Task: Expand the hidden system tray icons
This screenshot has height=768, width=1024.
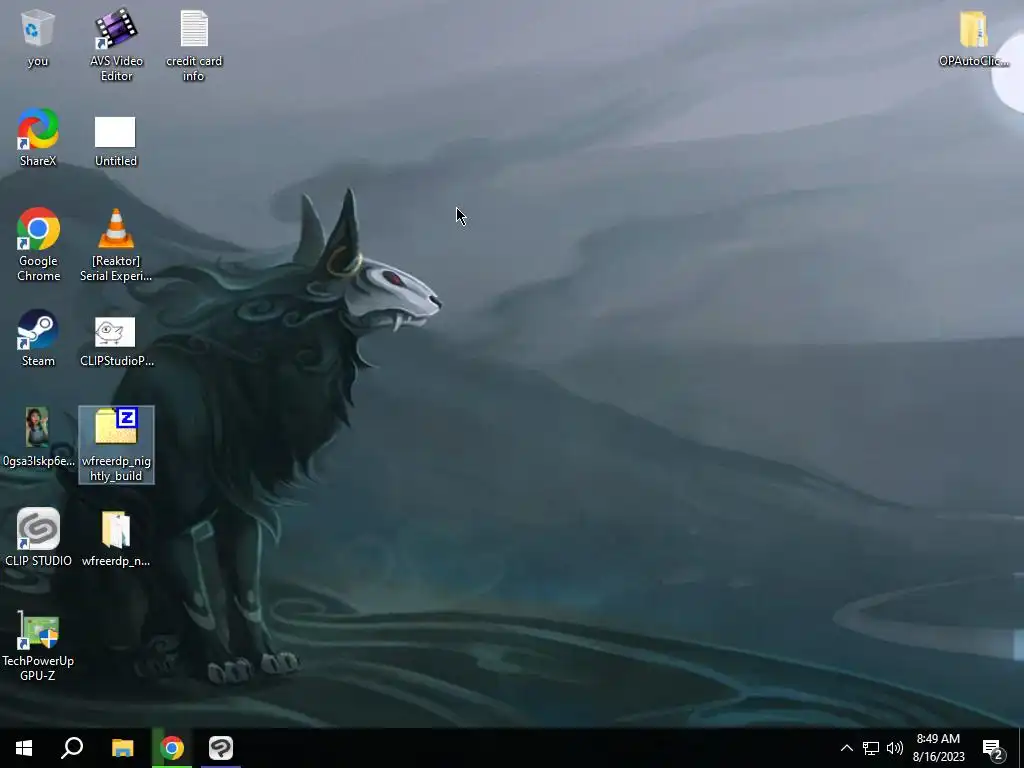Action: (x=846, y=748)
